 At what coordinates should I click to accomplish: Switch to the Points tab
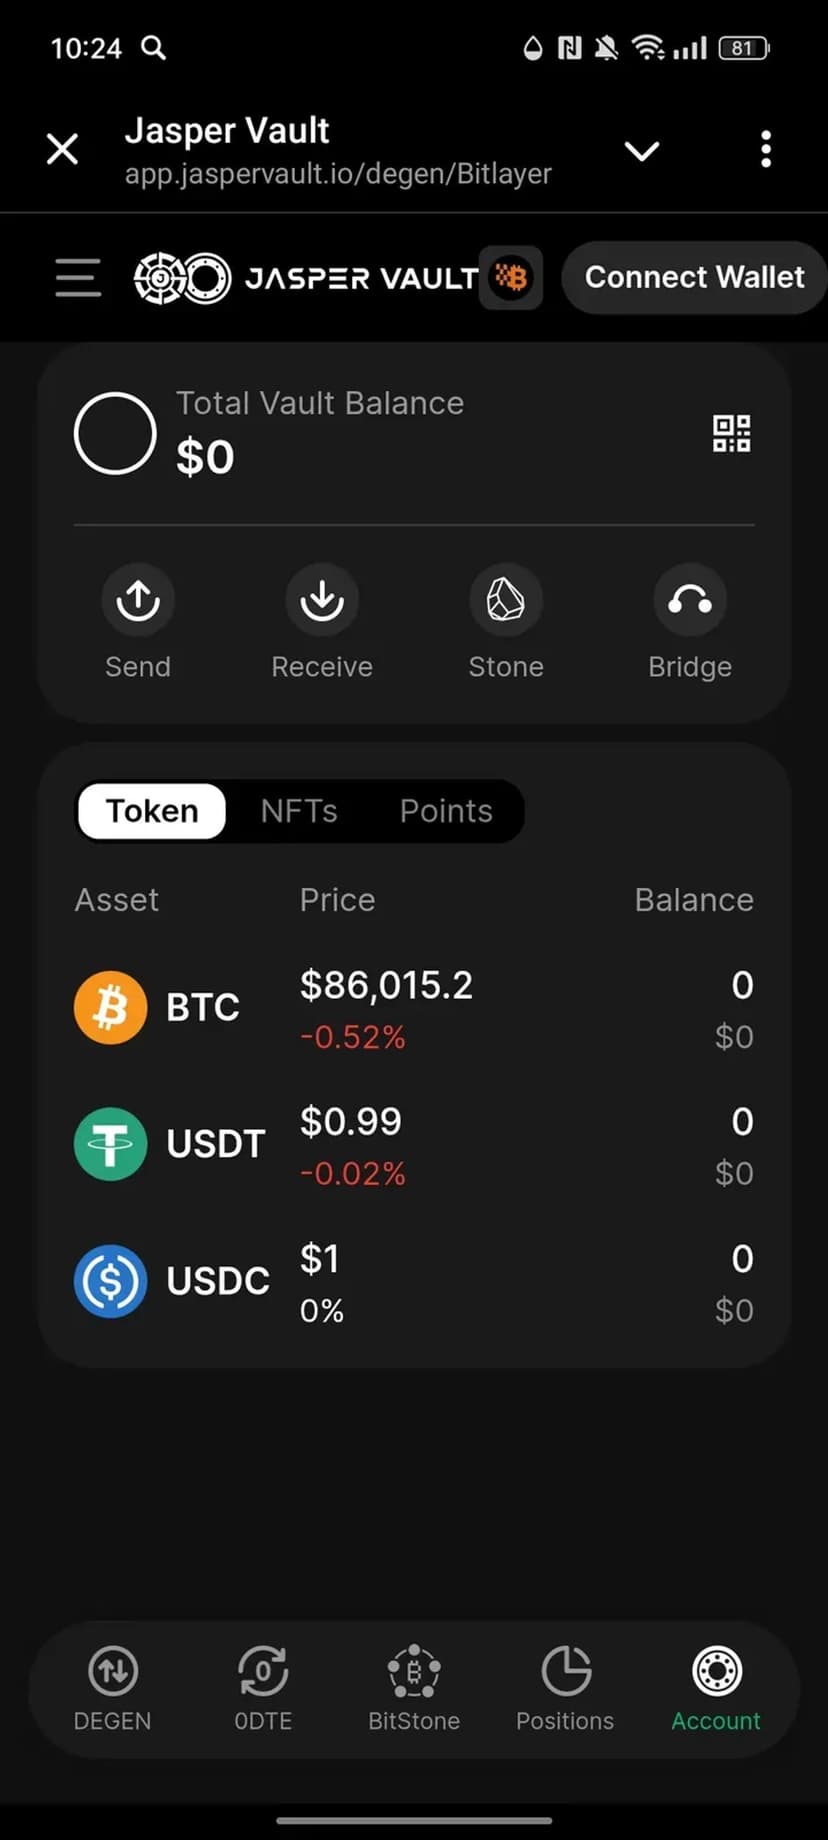point(446,811)
